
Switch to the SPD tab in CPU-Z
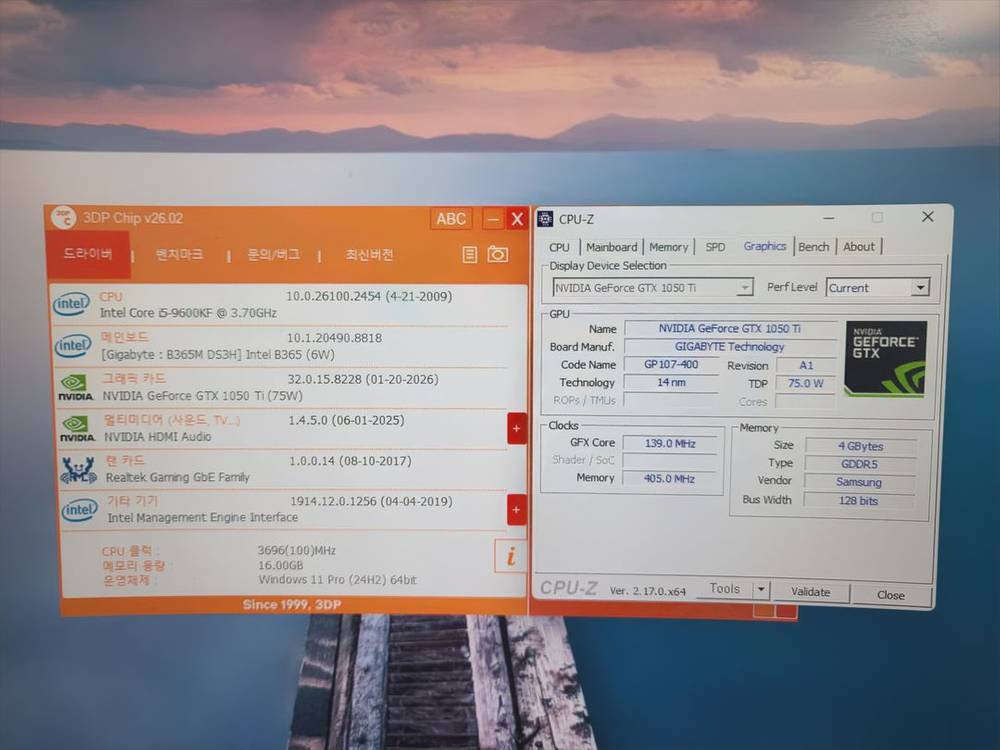click(716, 247)
